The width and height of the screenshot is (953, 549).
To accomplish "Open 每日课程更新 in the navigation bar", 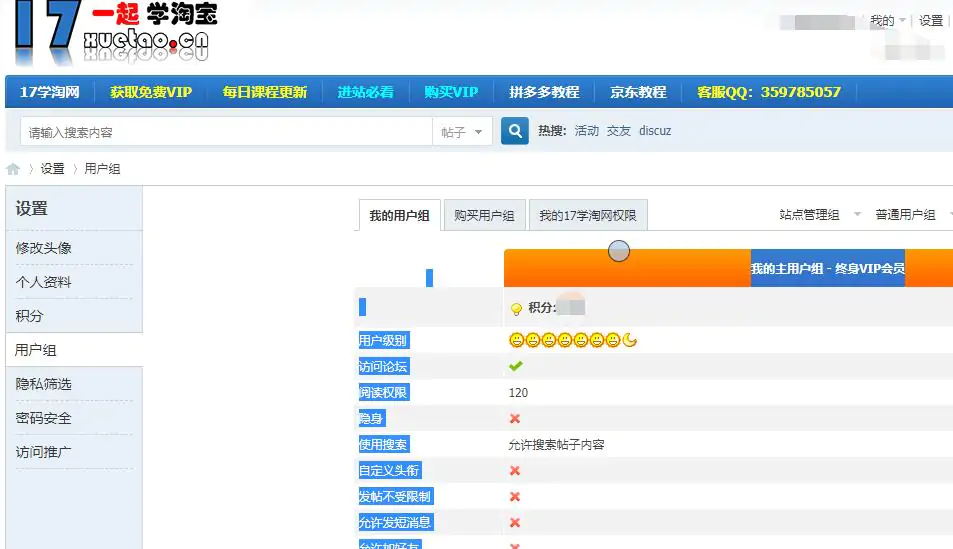I will pyautogui.click(x=264, y=92).
